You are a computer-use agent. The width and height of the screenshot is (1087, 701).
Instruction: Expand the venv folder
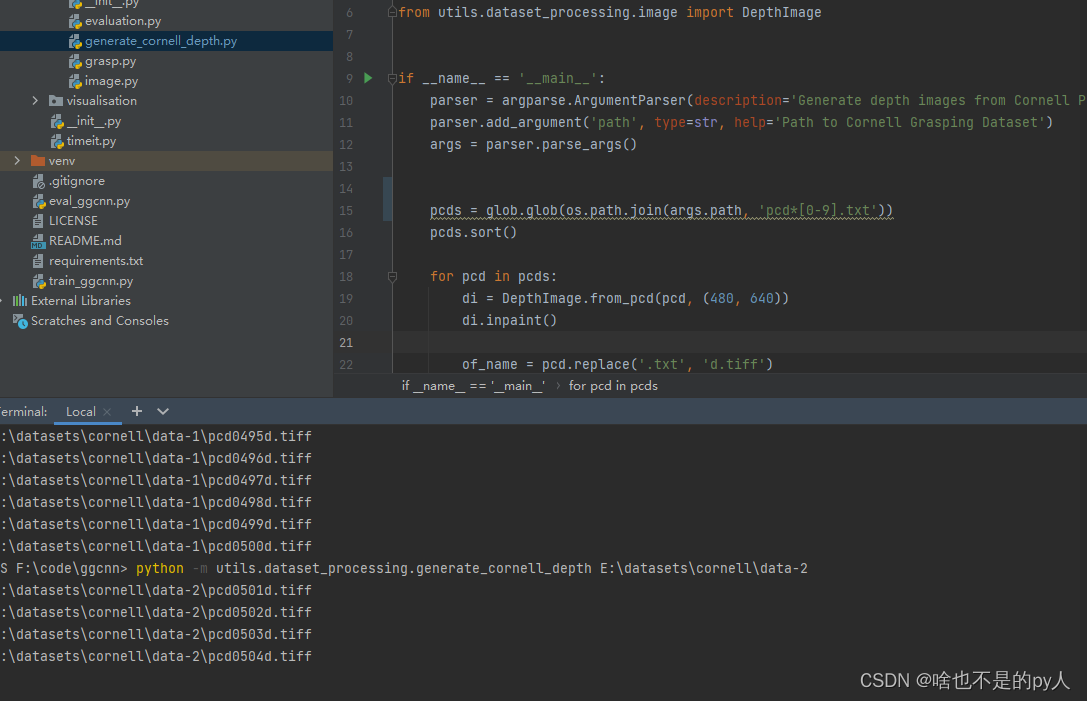[x=16, y=160]
